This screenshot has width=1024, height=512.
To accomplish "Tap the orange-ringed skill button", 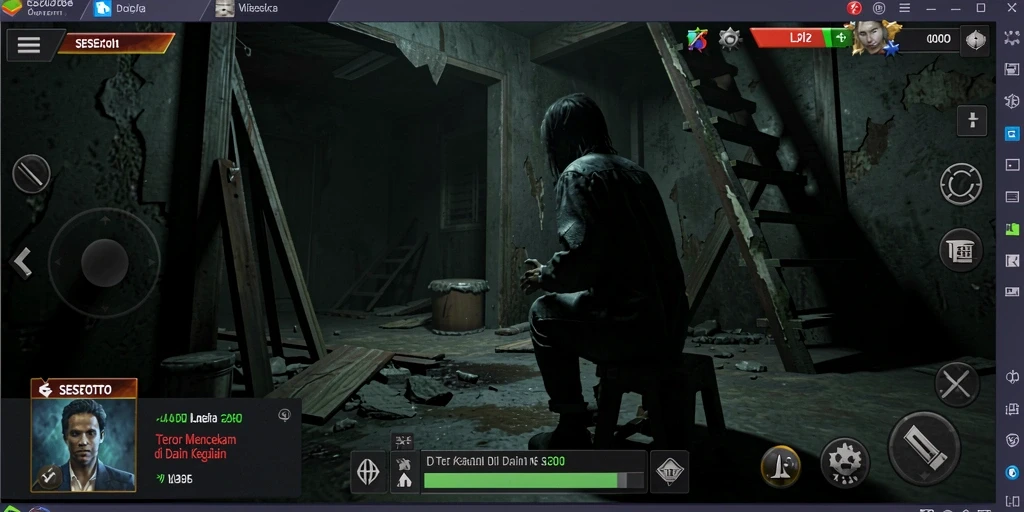I will (782, 466).
